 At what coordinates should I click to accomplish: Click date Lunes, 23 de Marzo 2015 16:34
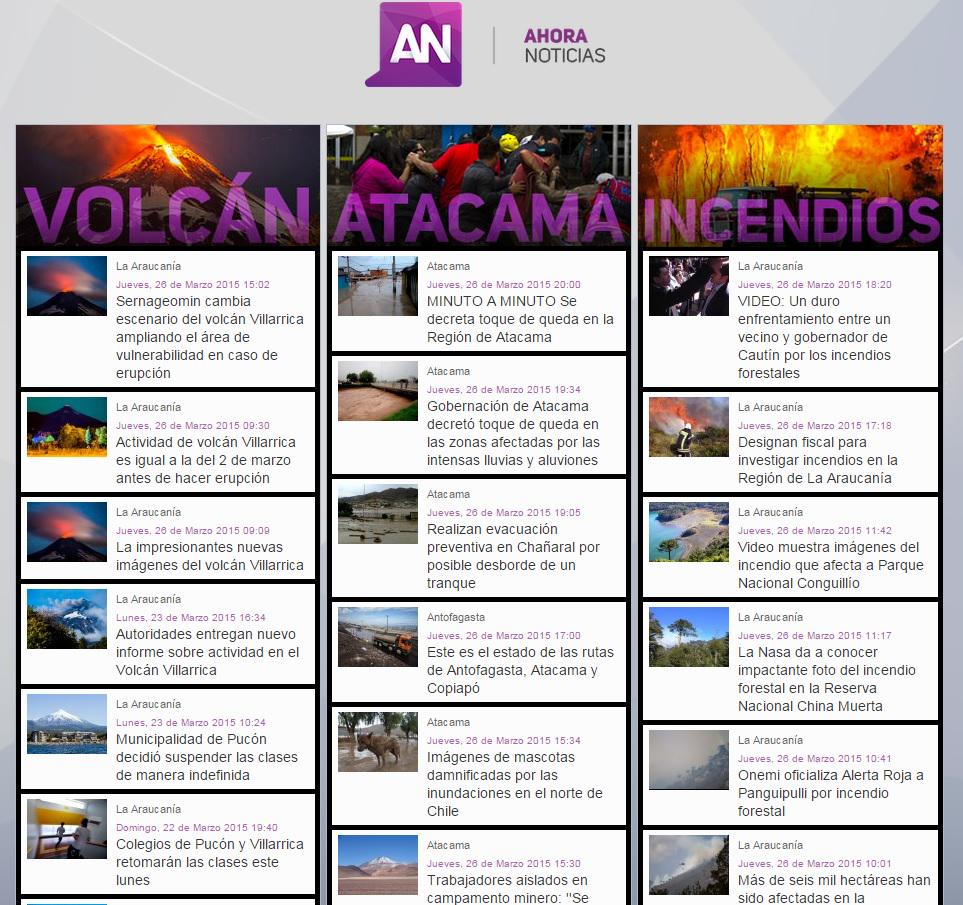(x=191, y=617)
